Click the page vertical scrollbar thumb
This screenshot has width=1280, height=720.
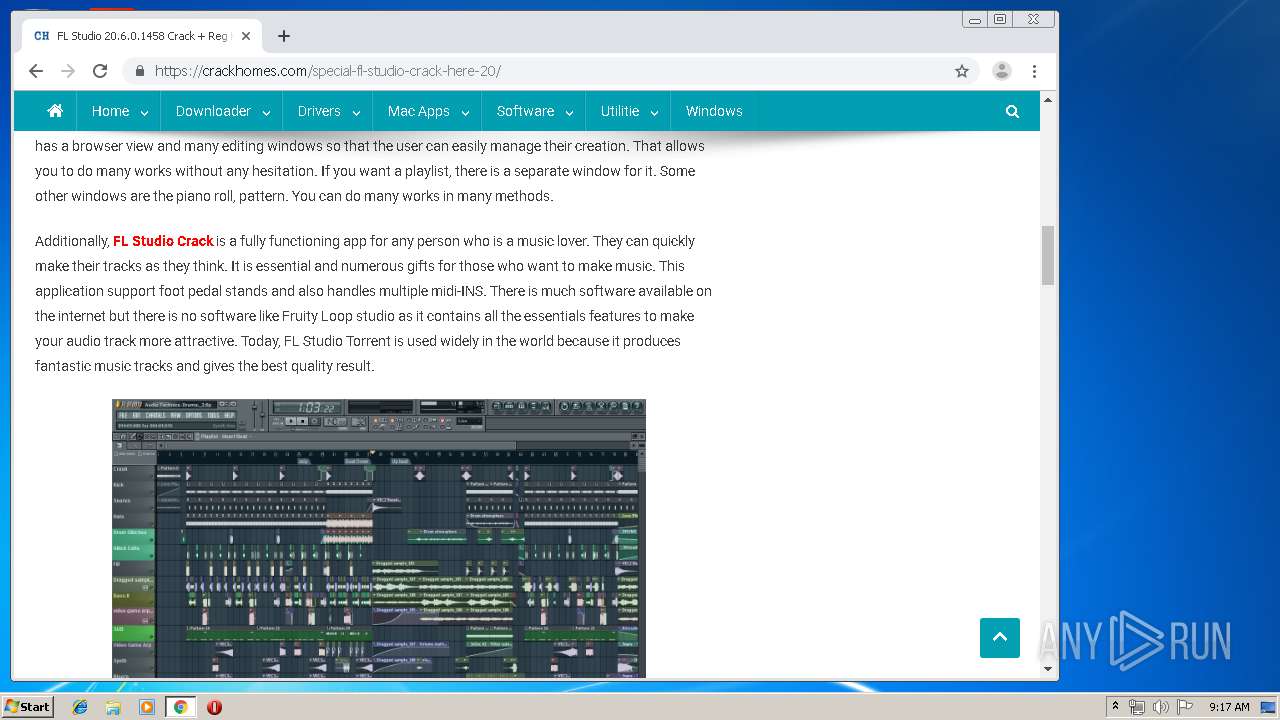(1048, 255)
